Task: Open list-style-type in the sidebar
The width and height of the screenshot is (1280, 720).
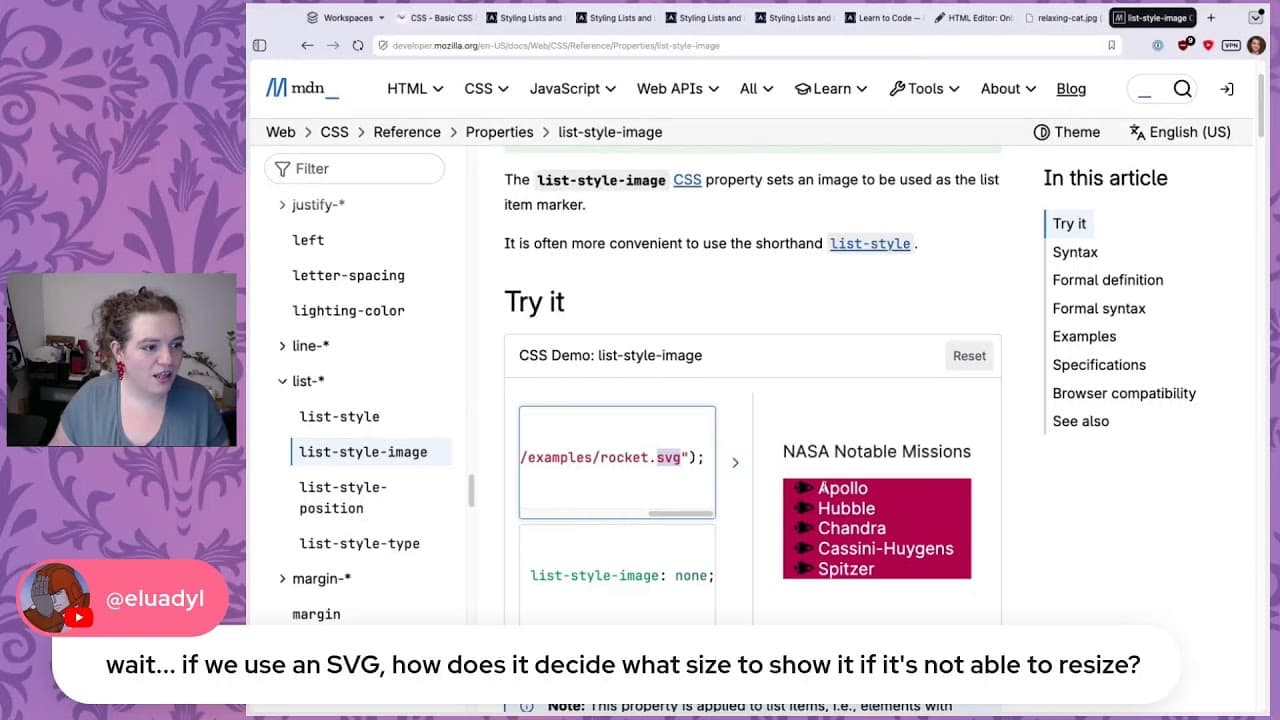Action: click(359, 543)
